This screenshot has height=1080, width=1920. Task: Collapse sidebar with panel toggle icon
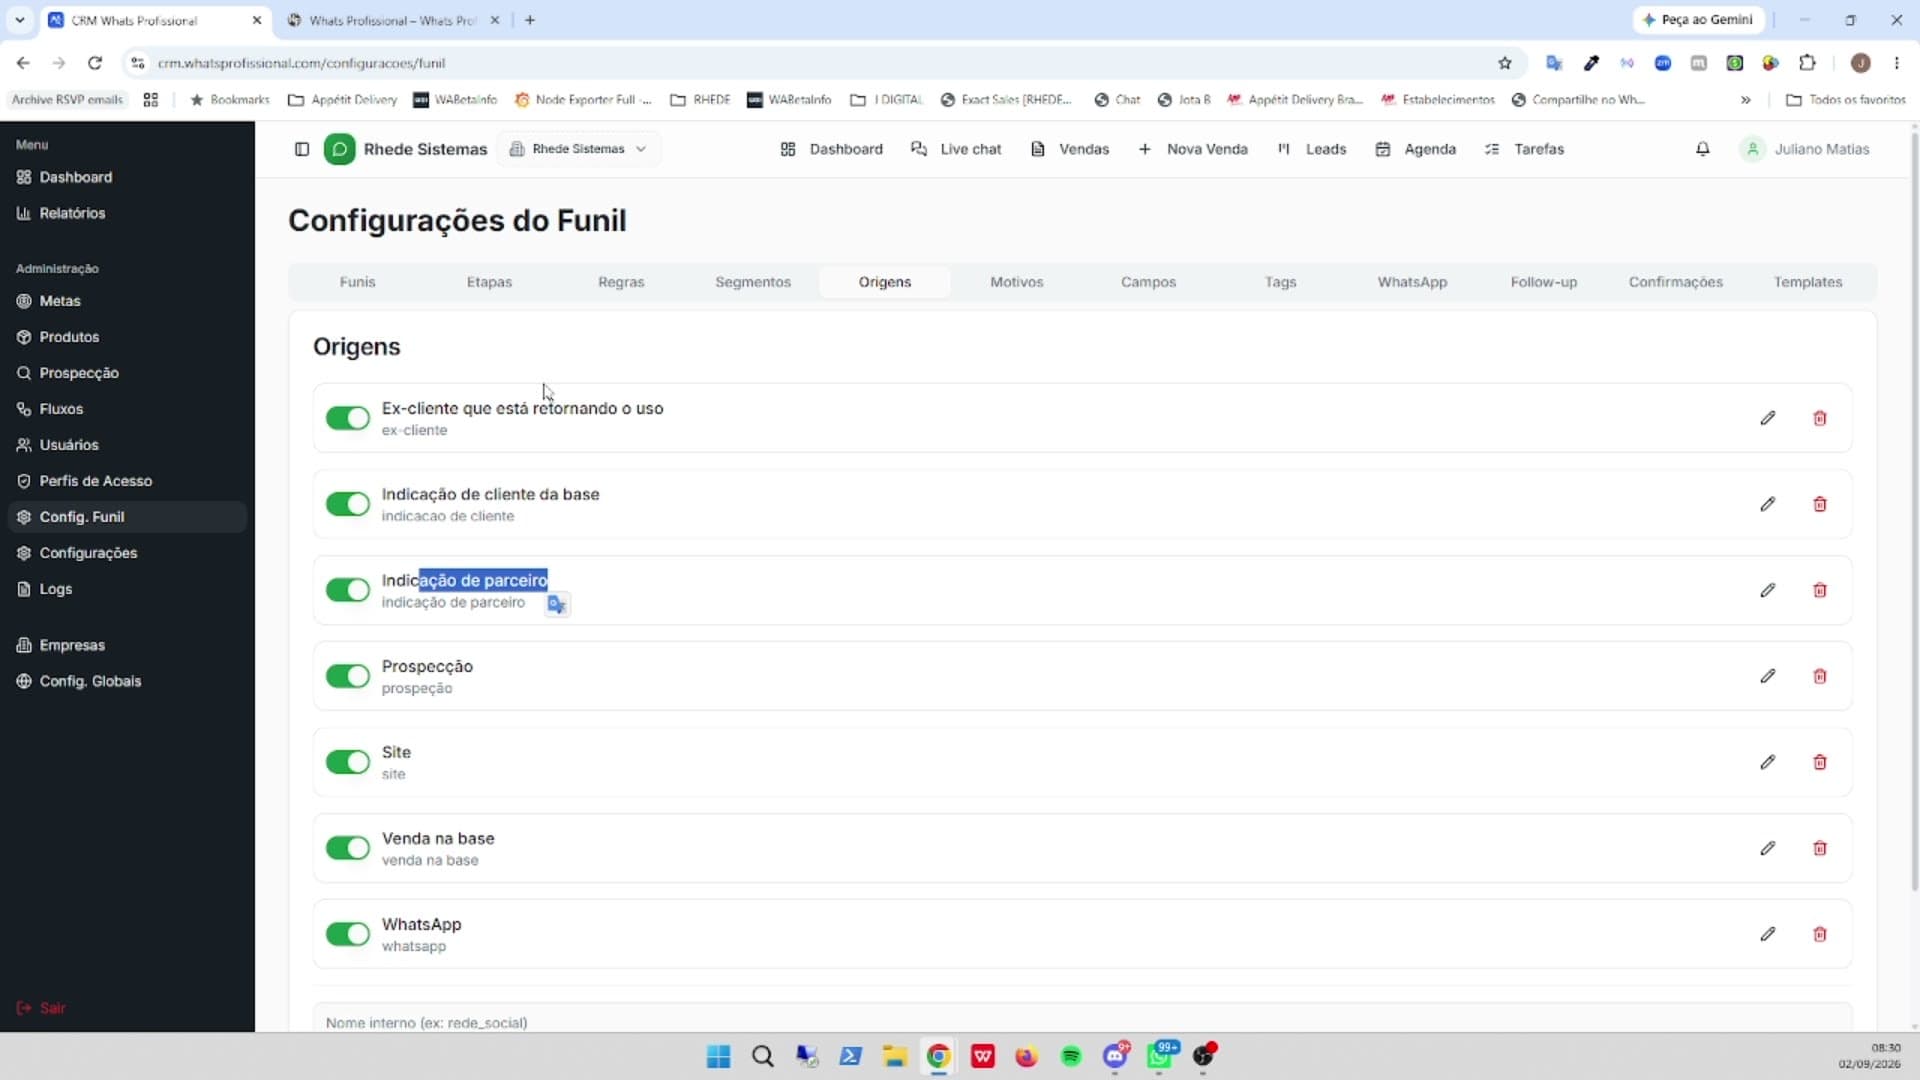tap(302, 149)
